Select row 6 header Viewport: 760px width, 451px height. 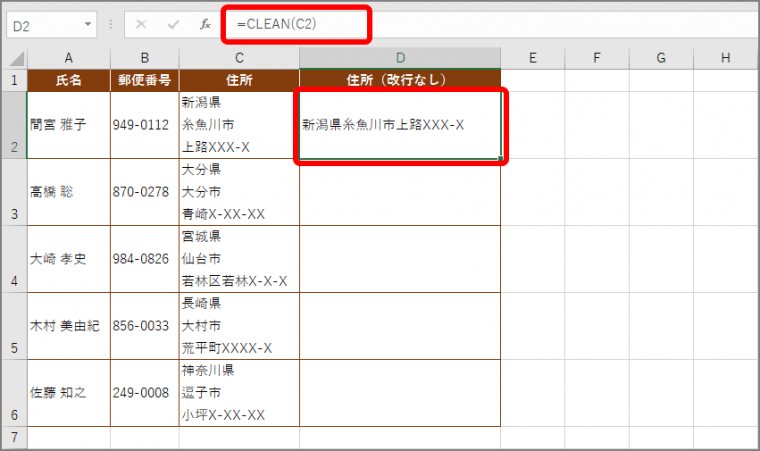(14, 393)
